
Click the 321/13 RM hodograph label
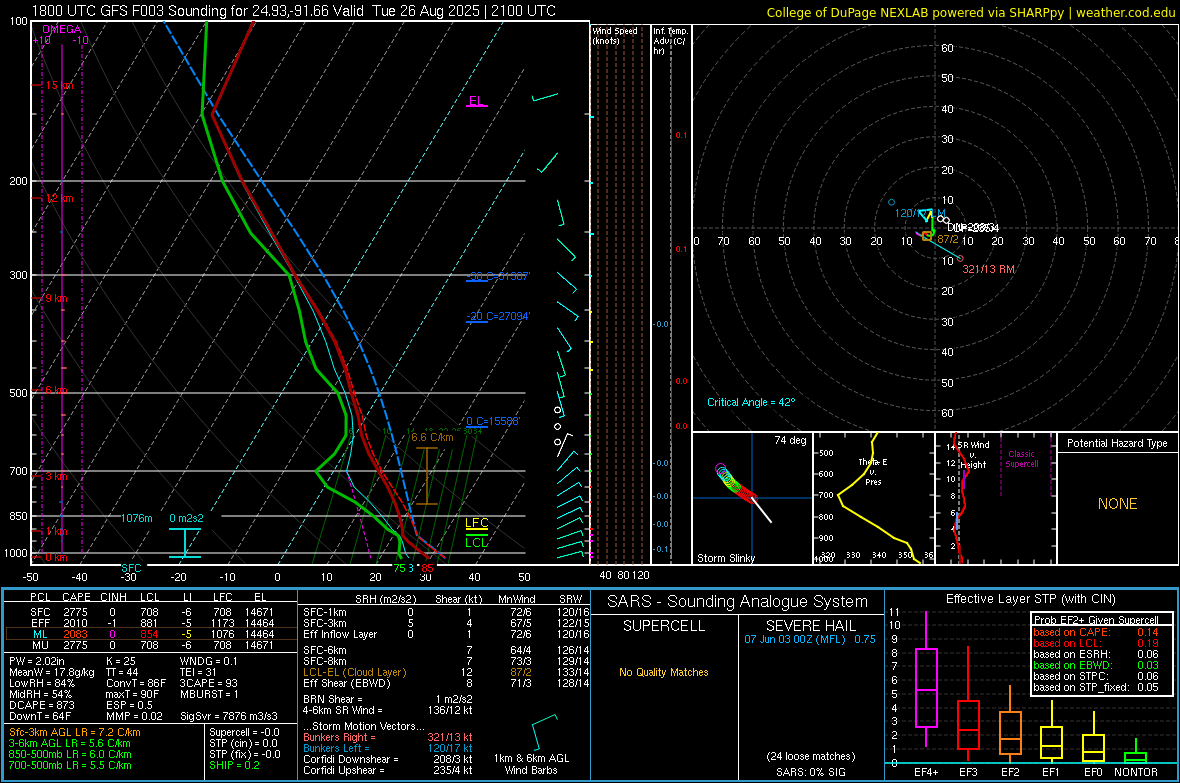(988, 269)
